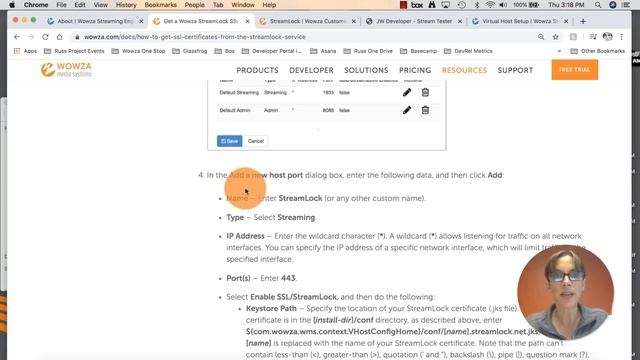Image resolution: width=640 pixels, height=360 pixels.
Task: Go back to previous page
Action: (x=17, y=37)
